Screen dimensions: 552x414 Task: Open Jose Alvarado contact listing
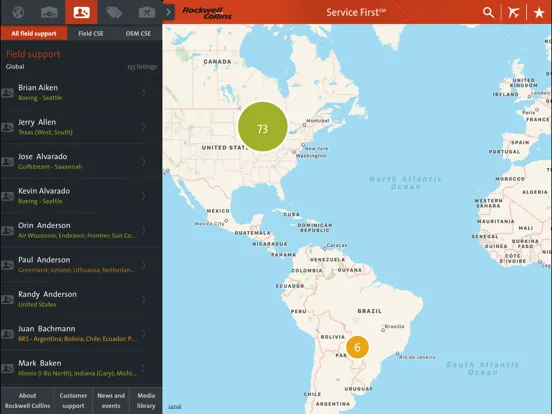click(81, 162)
